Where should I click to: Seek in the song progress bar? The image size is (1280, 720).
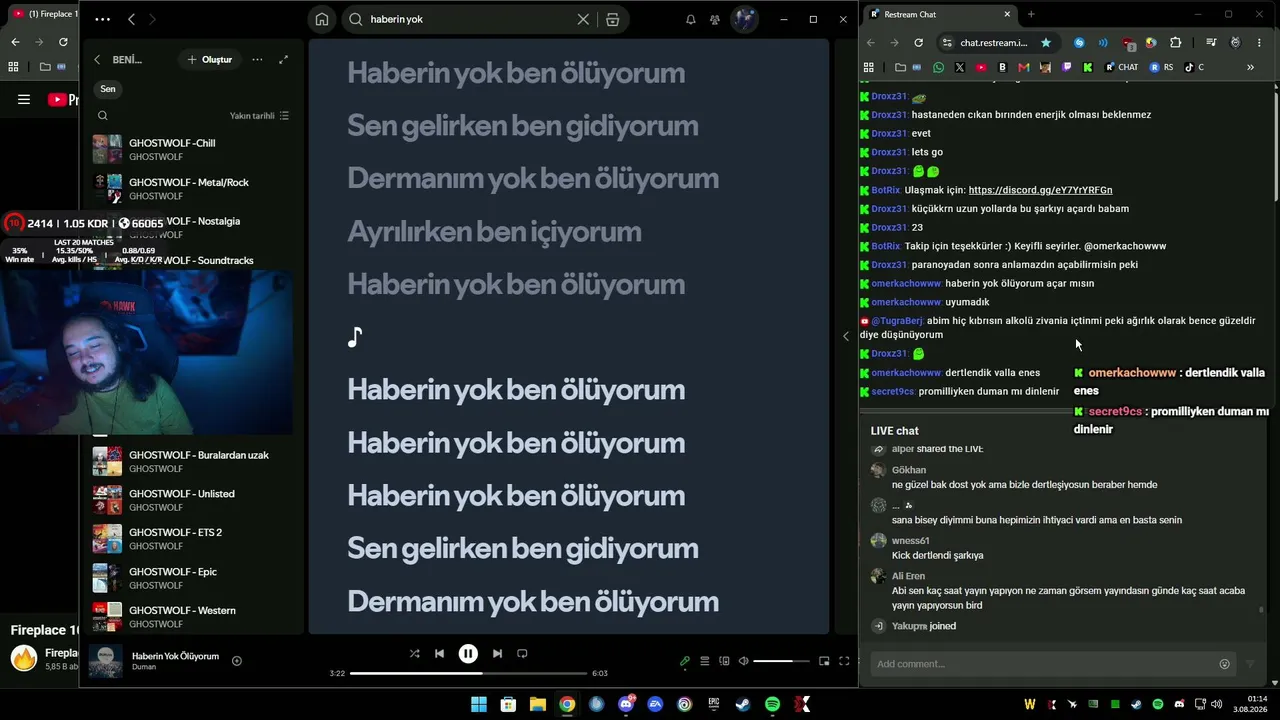tap(469, 673)
